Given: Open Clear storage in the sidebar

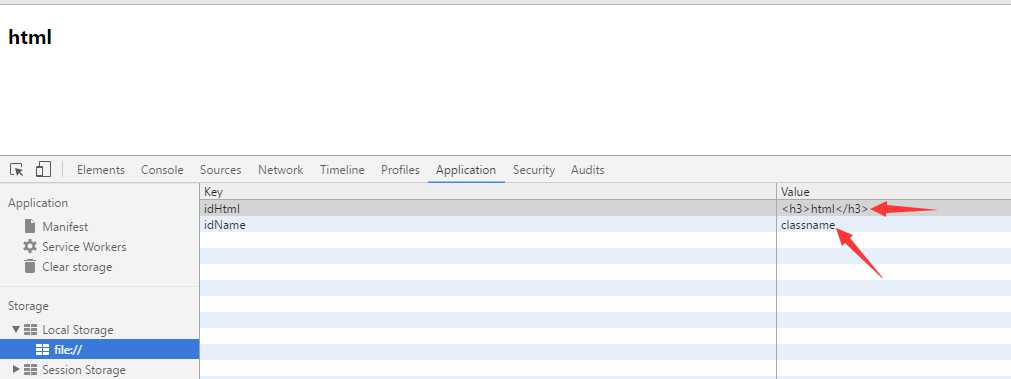Looking at the screenshot, I should click(77, 266).
